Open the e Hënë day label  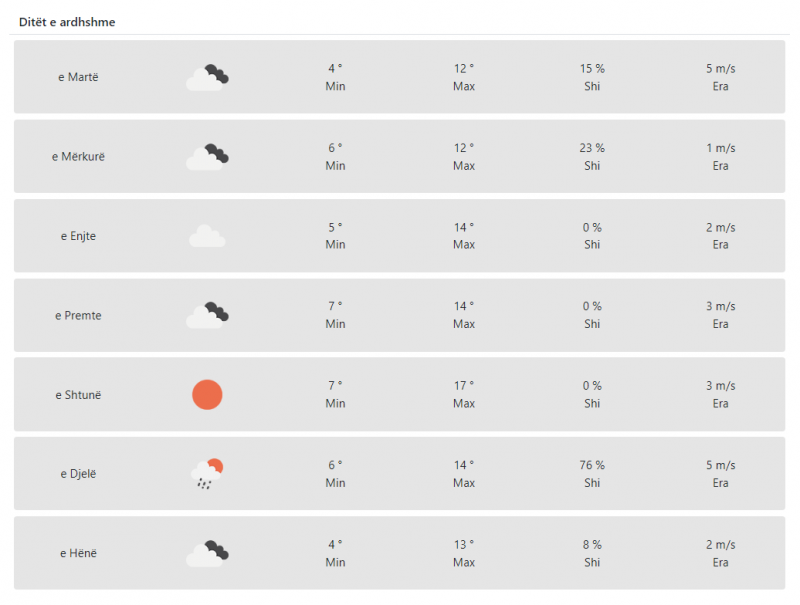[78, 553]
